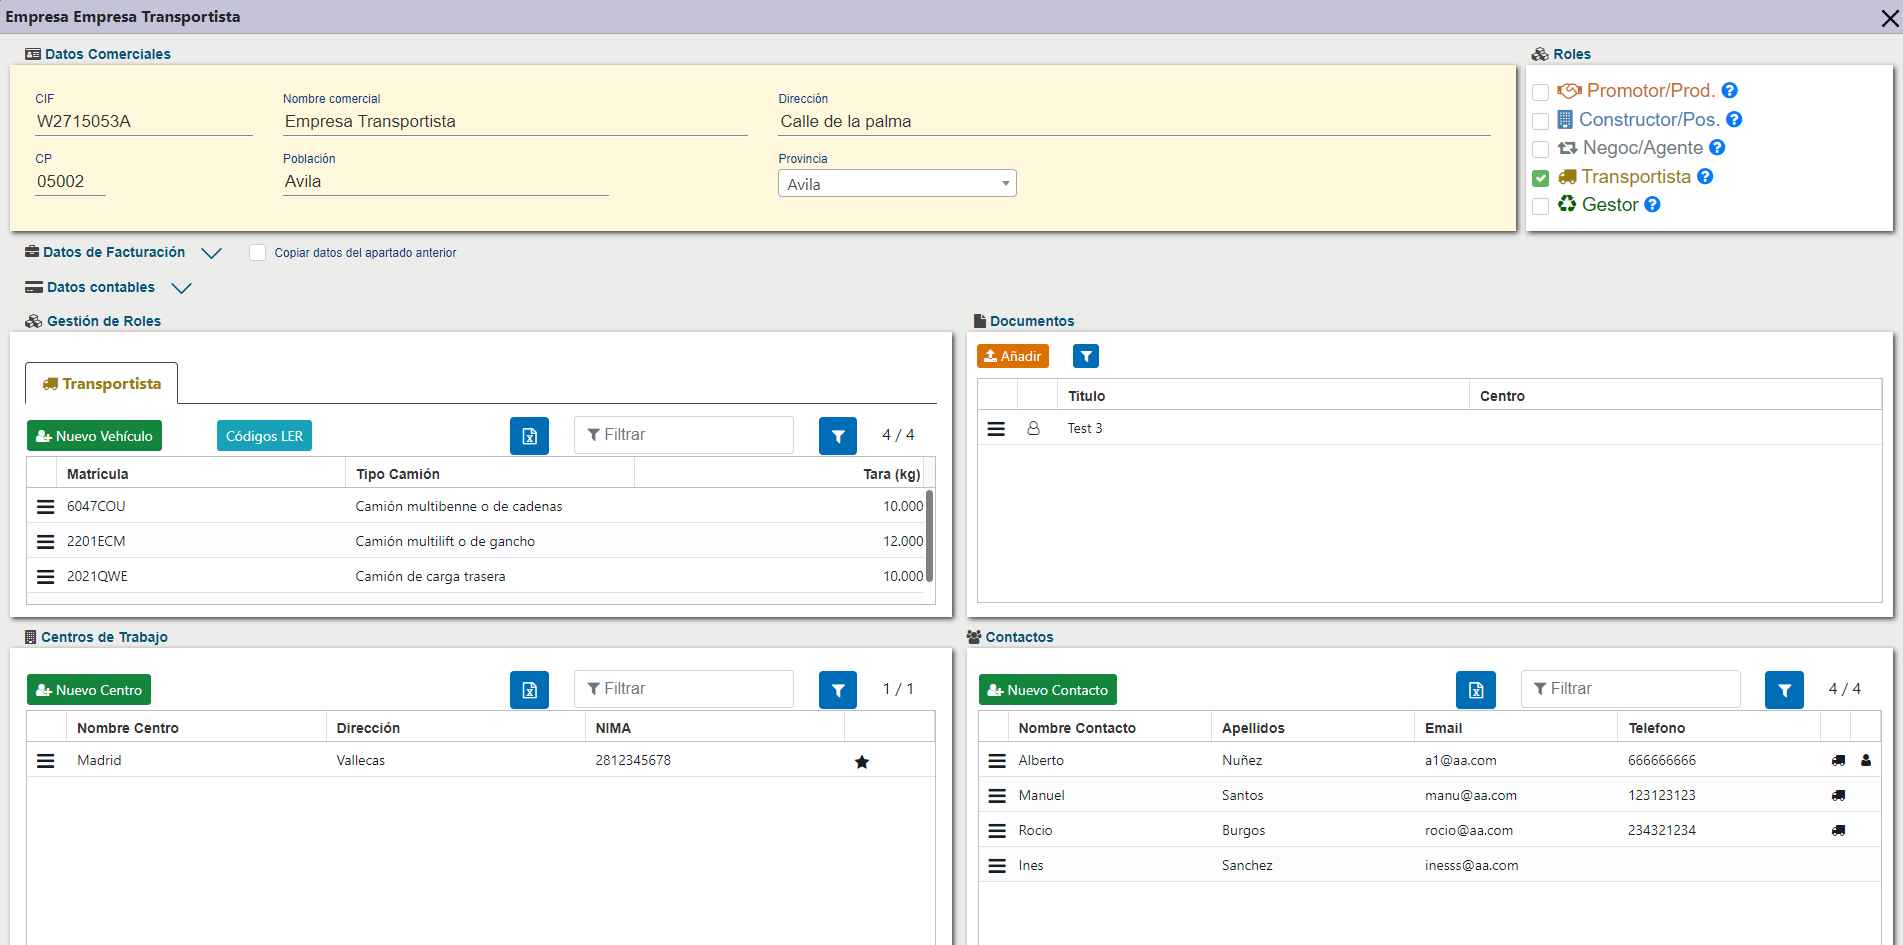Screen dimensions: 1903x945
Task: Click help icon next to Gestor role
Action: click(1652, 205)
